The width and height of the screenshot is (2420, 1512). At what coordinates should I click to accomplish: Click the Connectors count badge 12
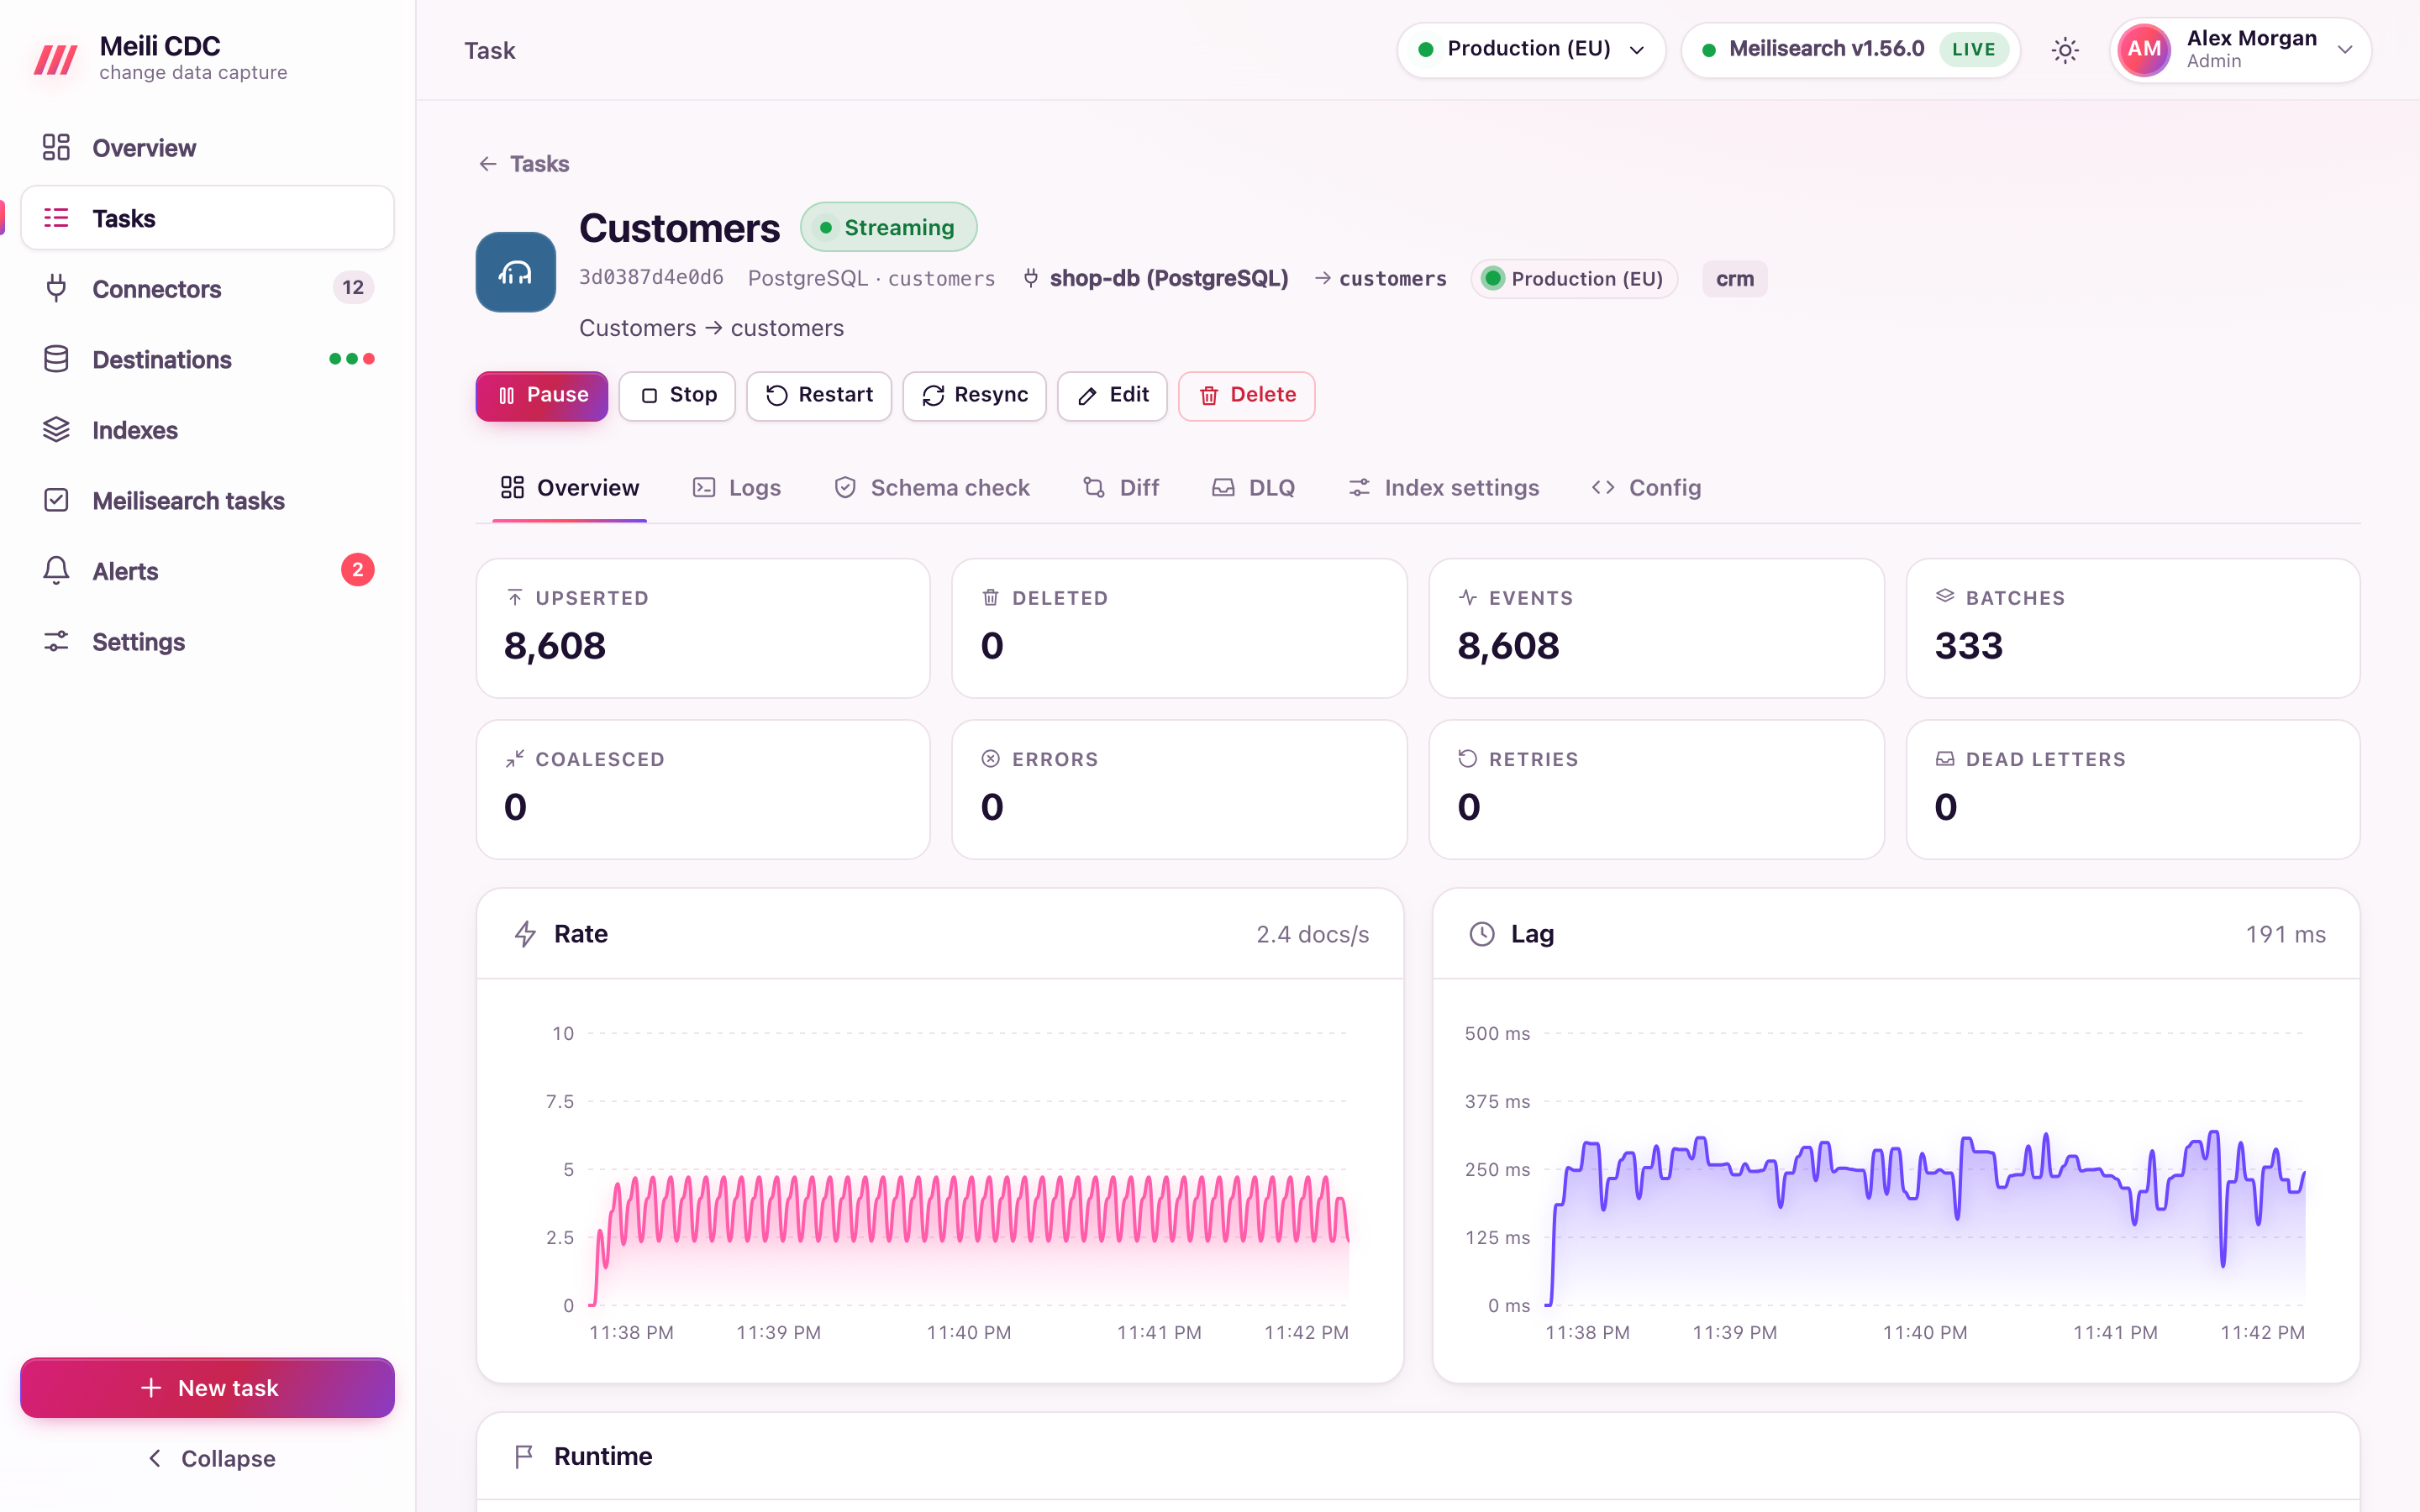353,288
